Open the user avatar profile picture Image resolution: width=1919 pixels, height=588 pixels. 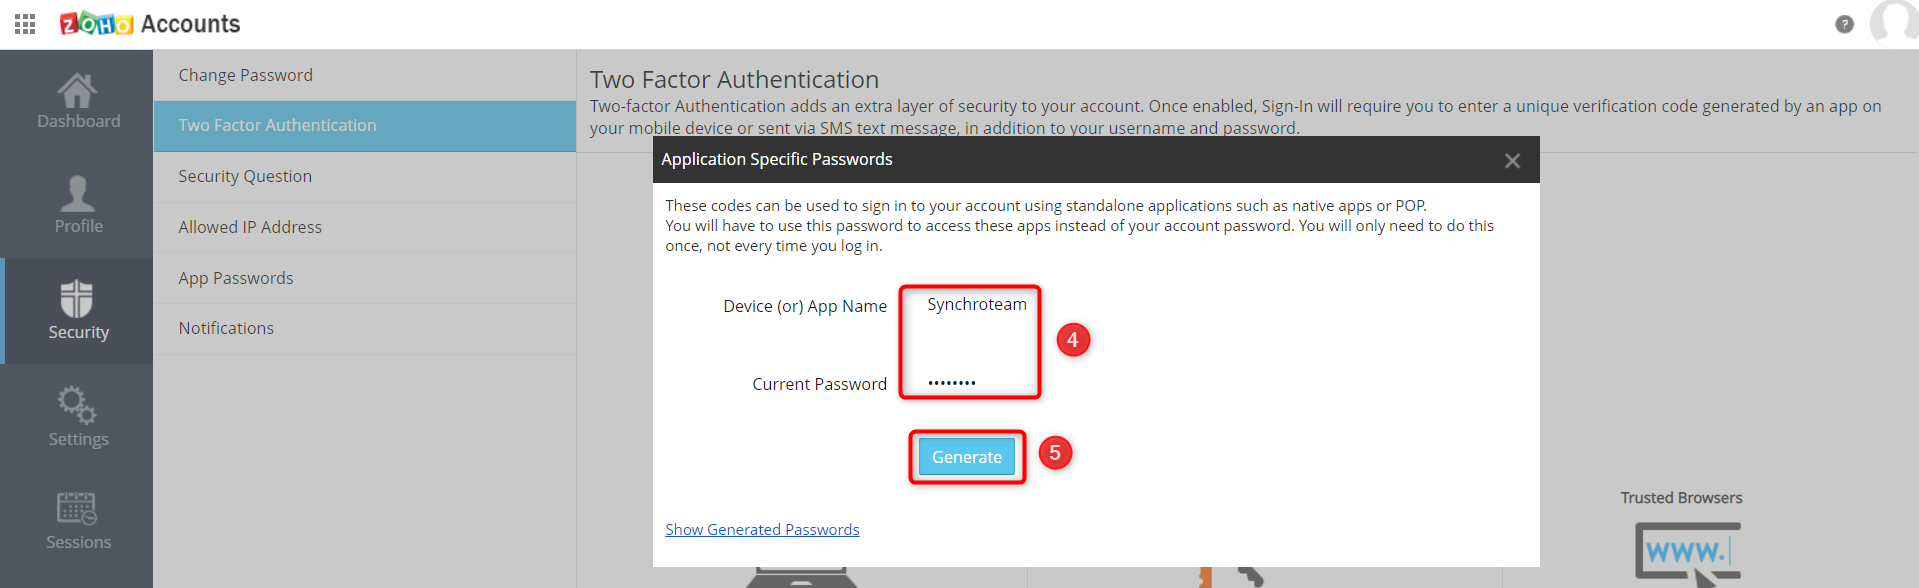(1895, 21)
